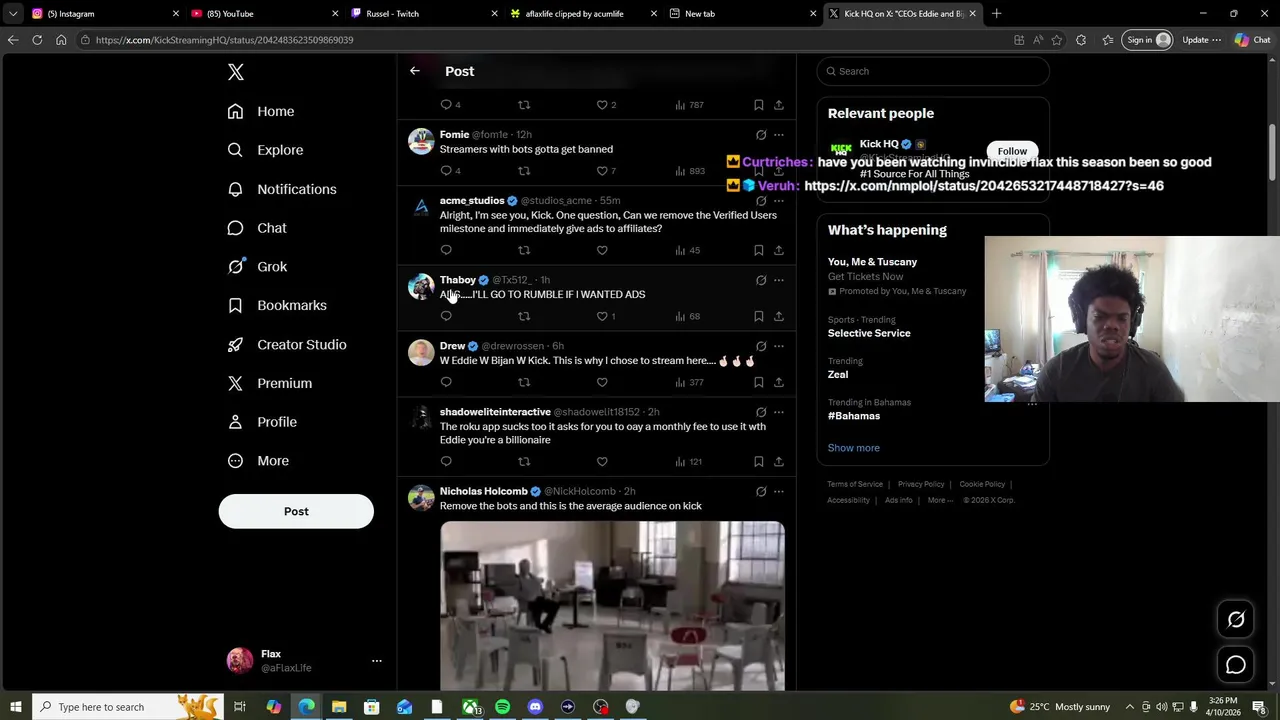This screenshot has height=720, width=1280.
Task: Open the #Bahamas trending topic
Action: tap(854, 416)
